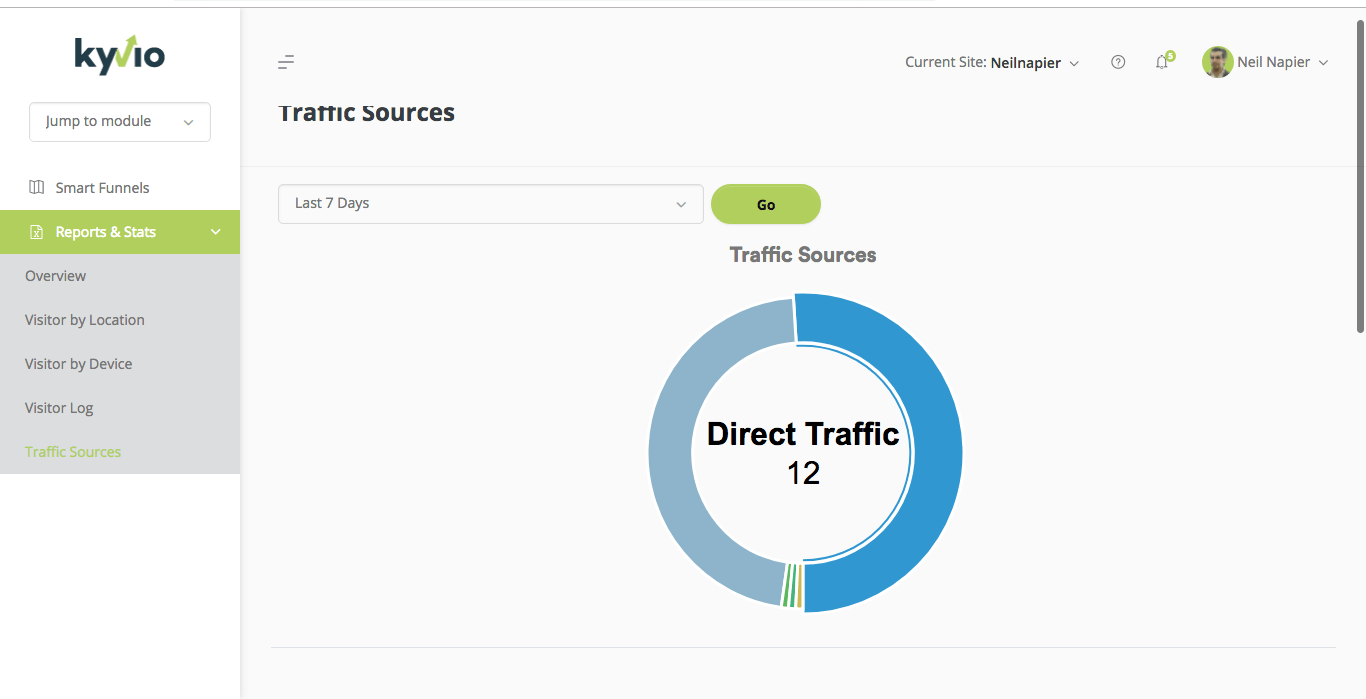
Task: Open the Last 7 Days date range dropdown
Action: (x=491, y=204)
